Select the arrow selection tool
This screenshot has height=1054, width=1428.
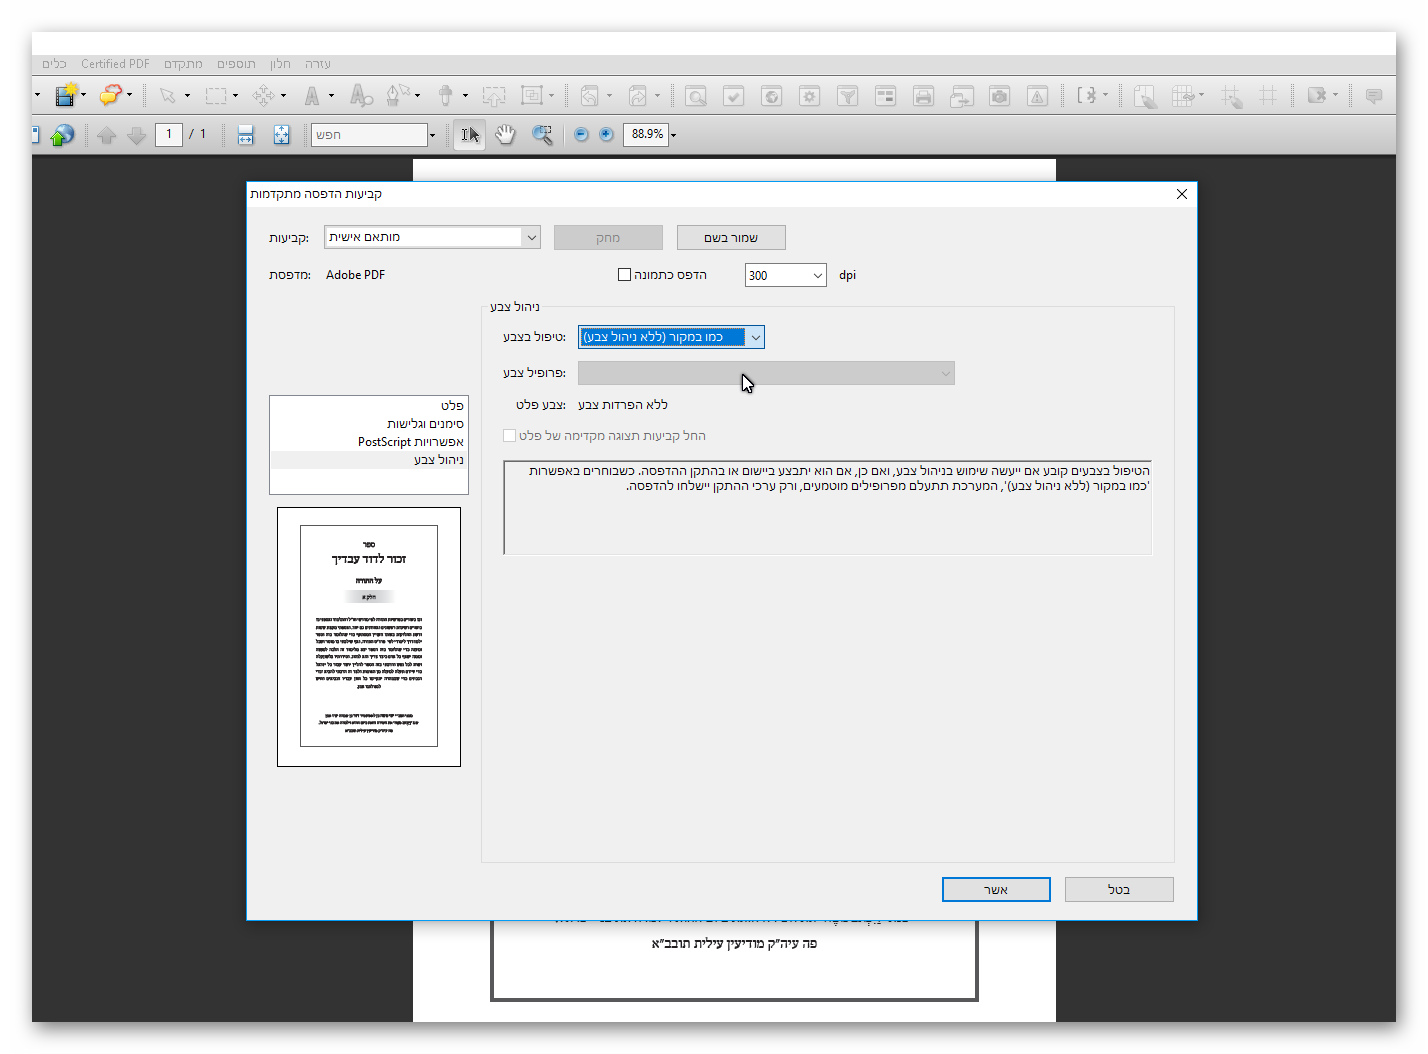[167, 96]
